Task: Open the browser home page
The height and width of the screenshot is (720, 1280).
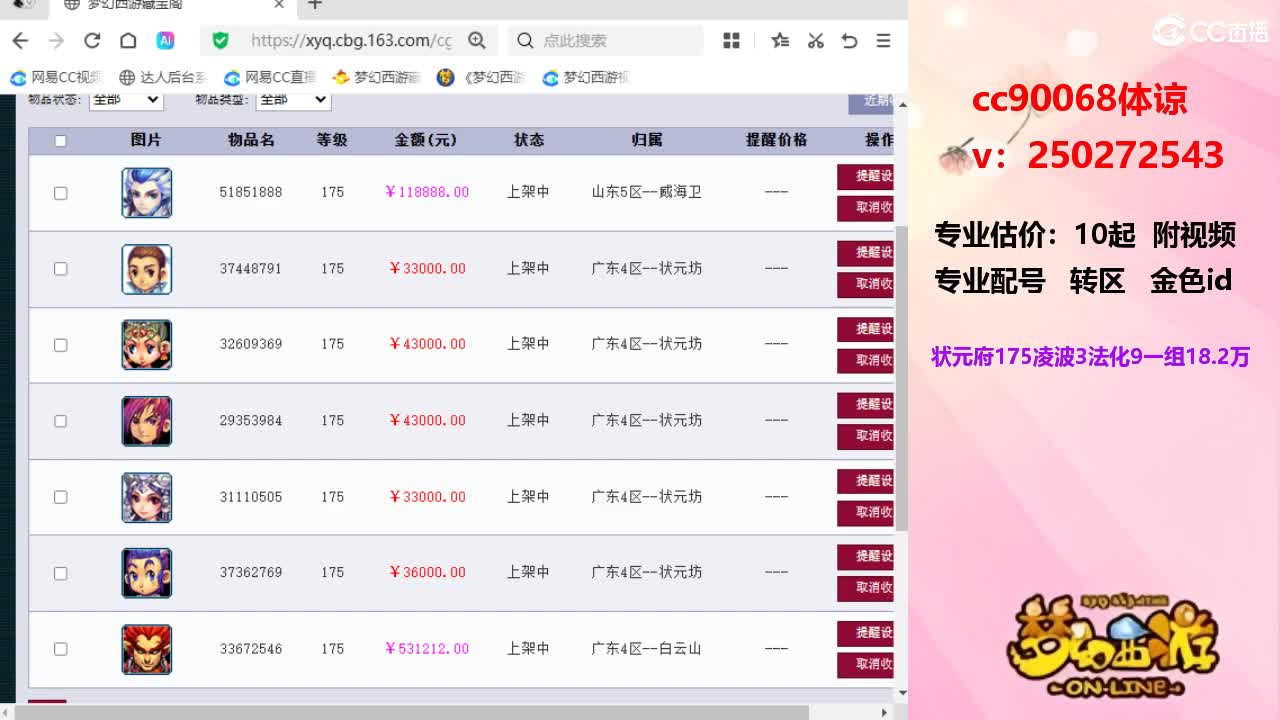Action: coord(128,41)
